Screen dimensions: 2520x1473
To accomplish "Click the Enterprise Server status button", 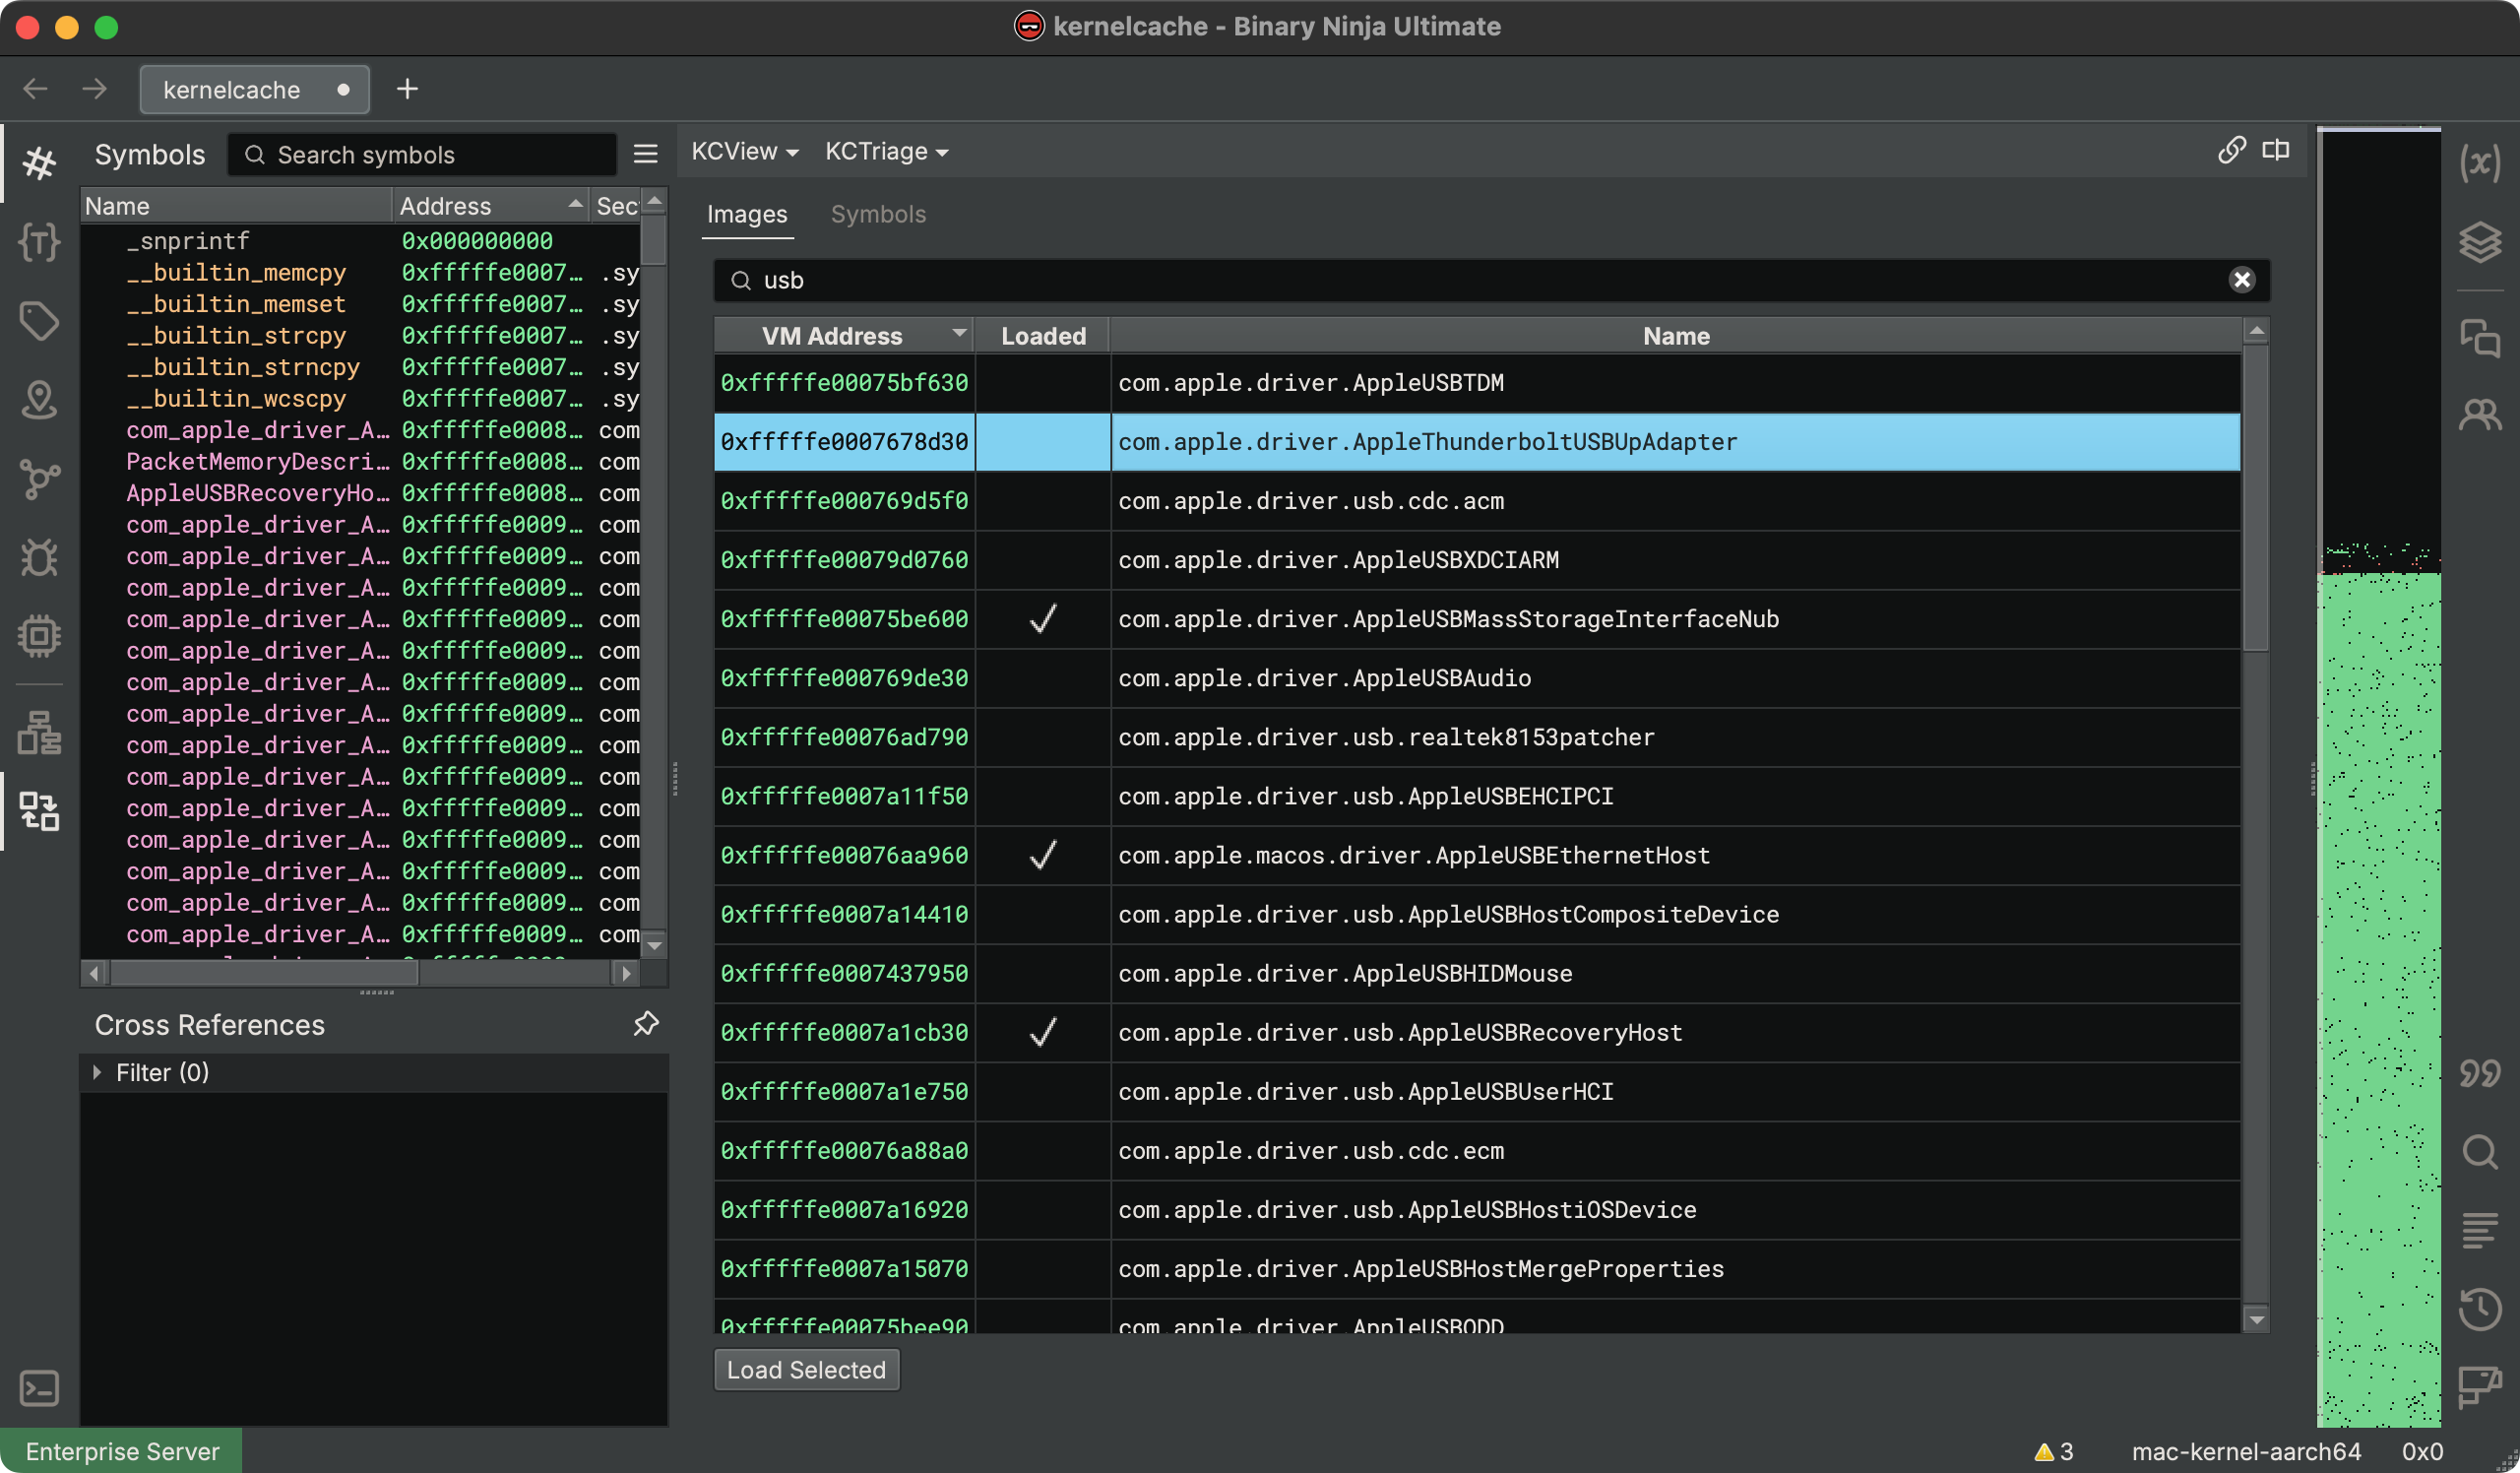I will (x=121, y=1451).
